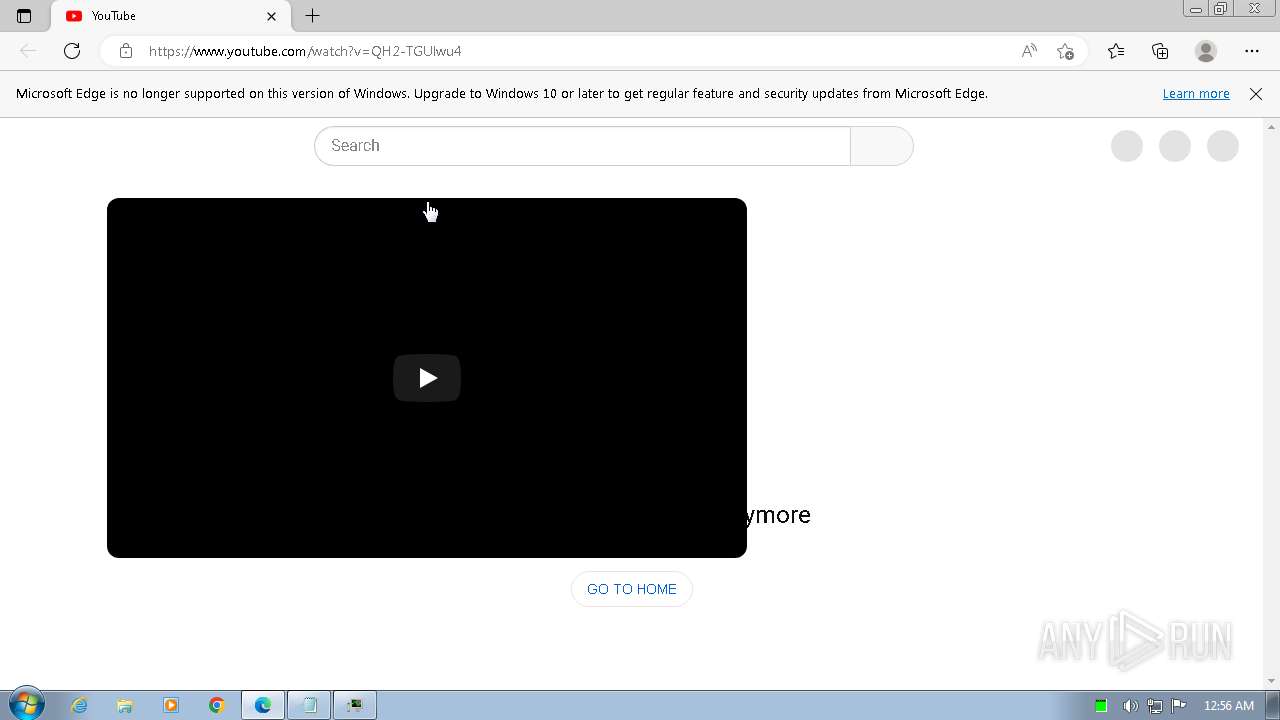Open Windows Media Player from the taskbar
The image size is (1280, 720).
(x=171, y=705)
